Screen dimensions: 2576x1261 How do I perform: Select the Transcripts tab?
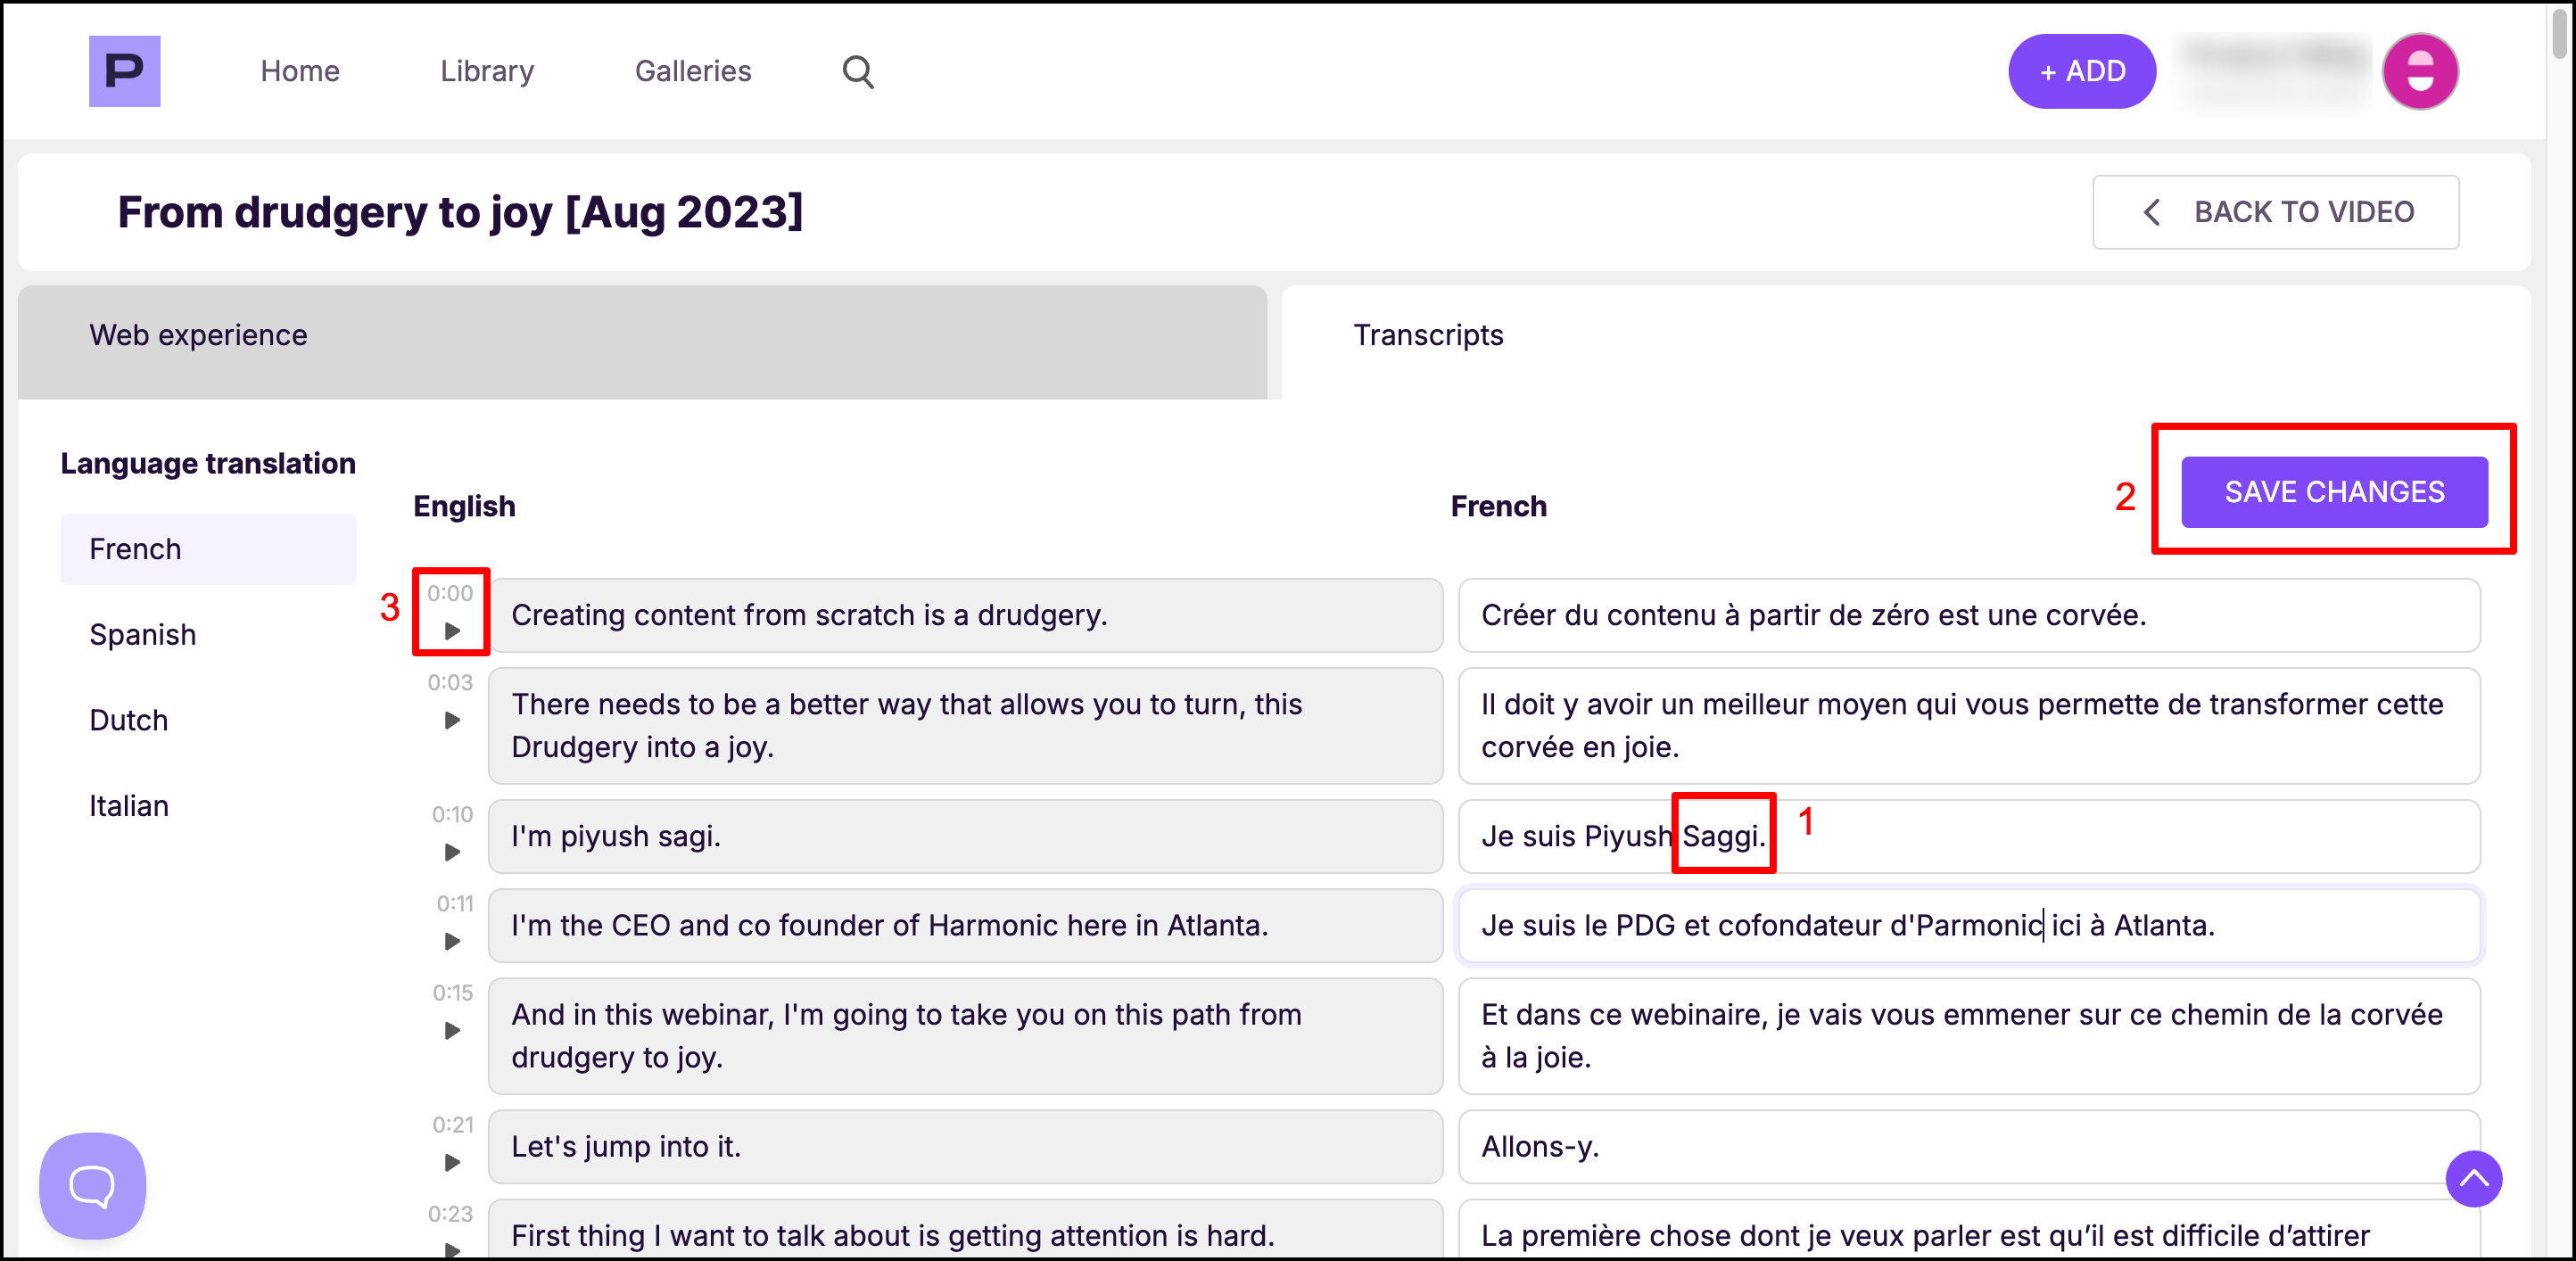(x=1427, y=335)
